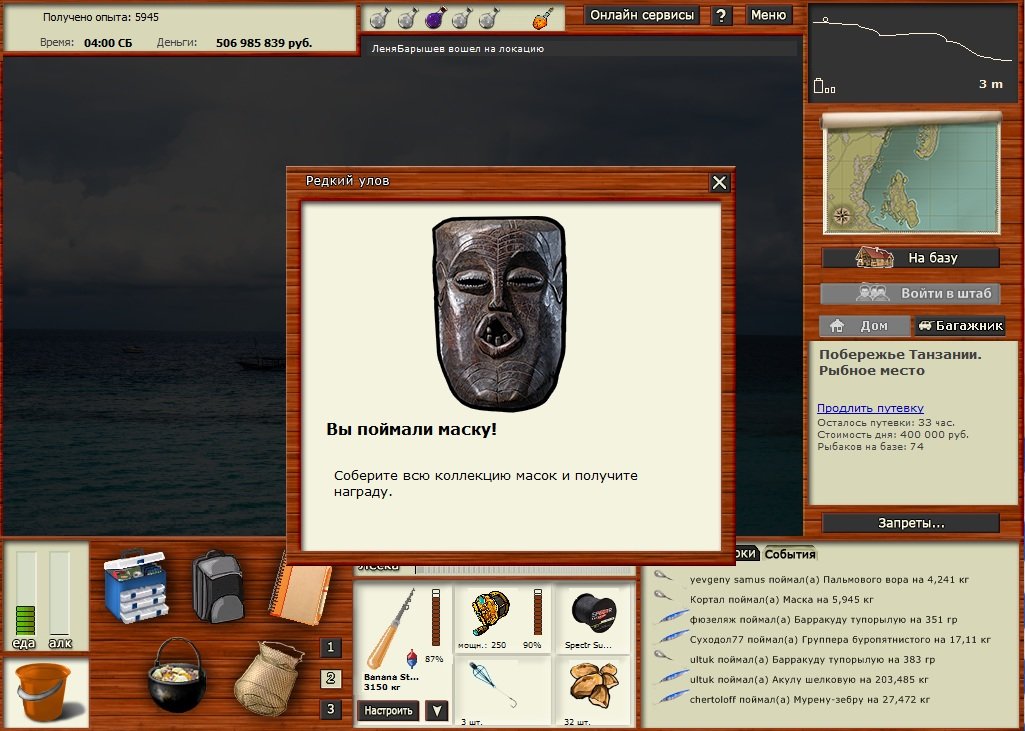
Task: Click the second grey potion flask
Action: click(408, 18)
